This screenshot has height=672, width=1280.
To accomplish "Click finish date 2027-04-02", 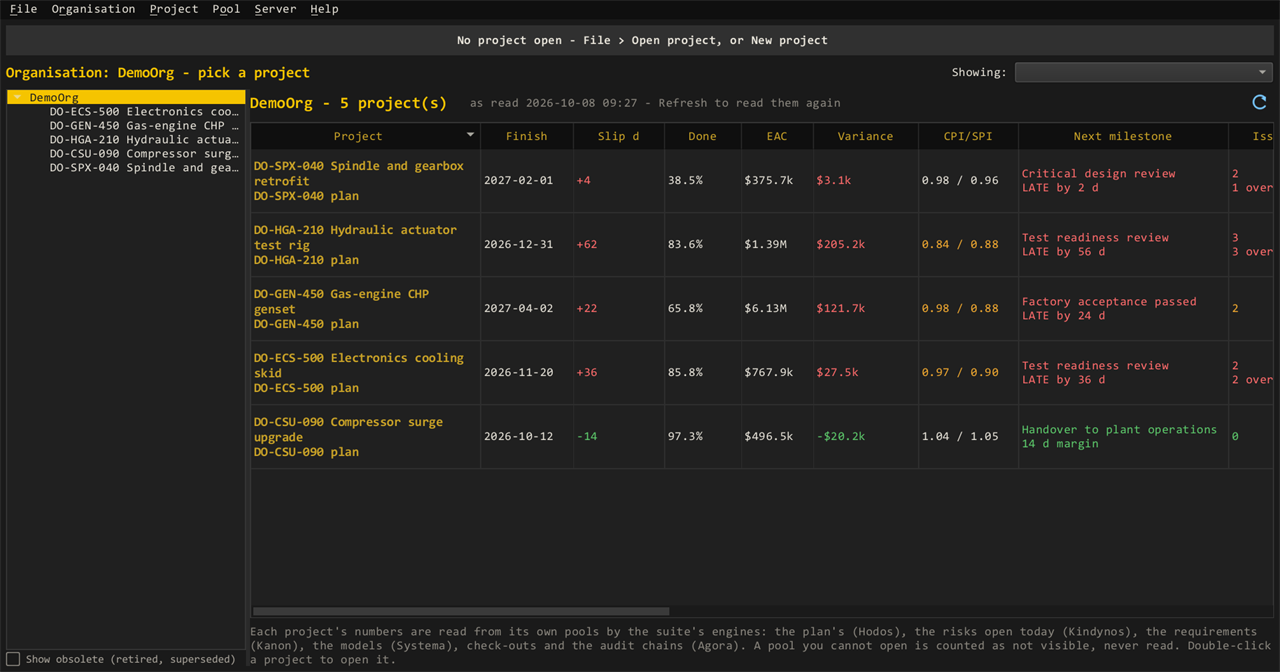I will 518,309.
